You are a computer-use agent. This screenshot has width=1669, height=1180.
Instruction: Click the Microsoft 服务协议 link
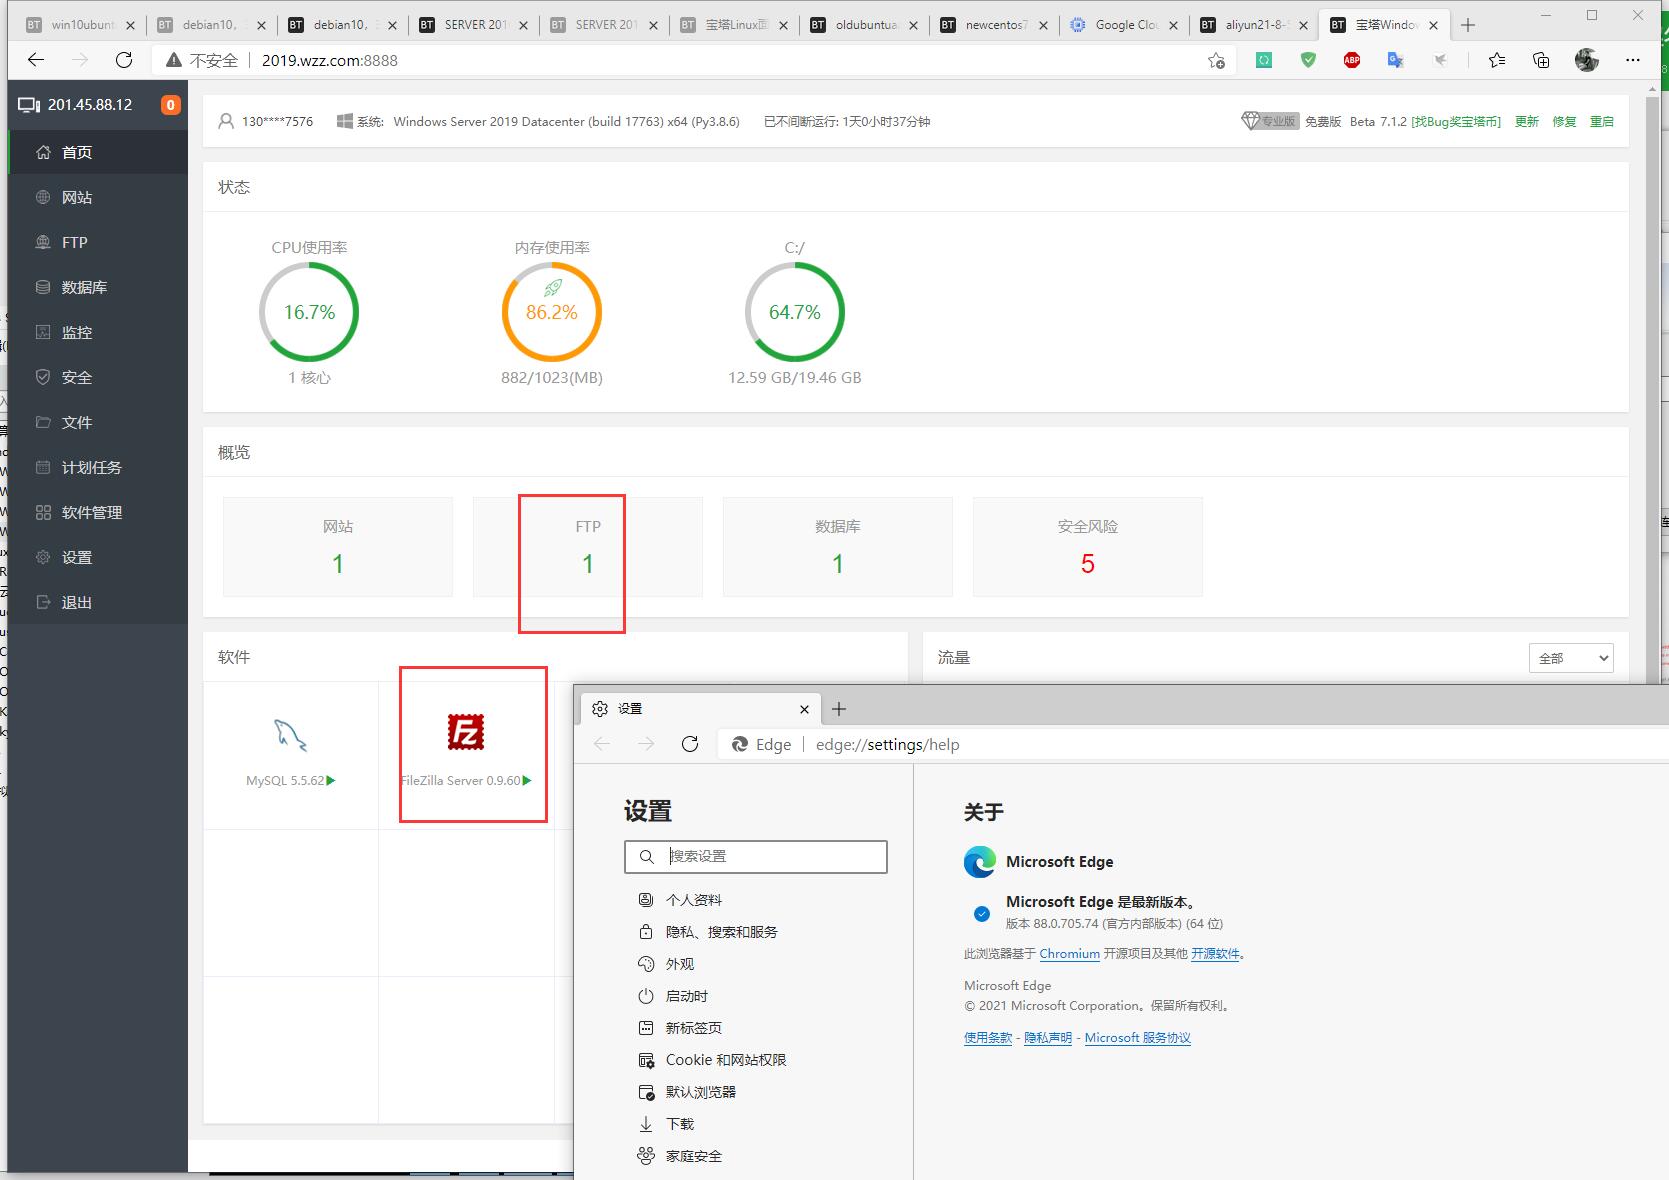1137,1038
